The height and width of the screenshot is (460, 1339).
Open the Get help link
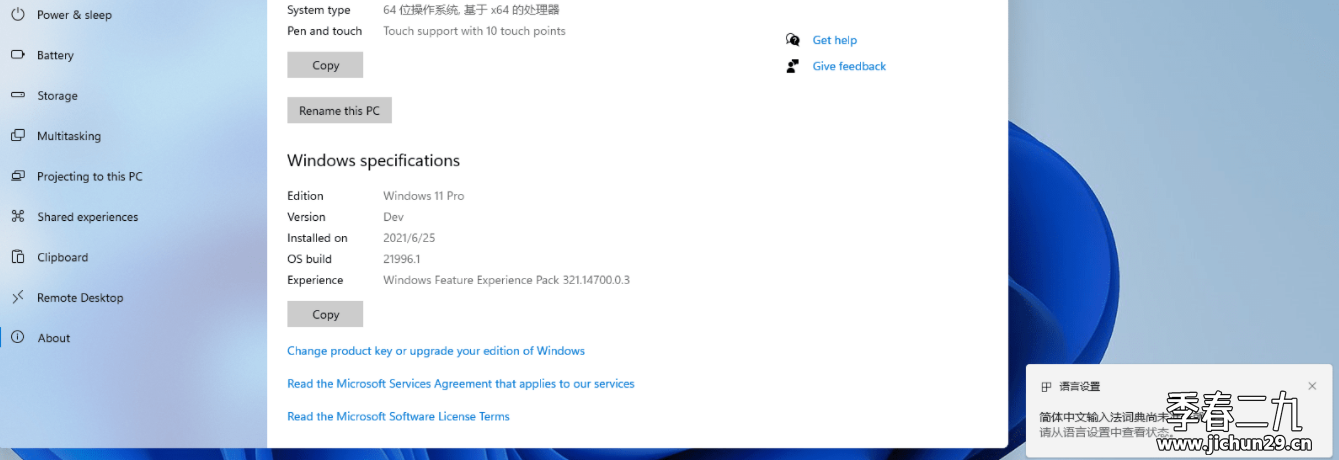point(835,40)
